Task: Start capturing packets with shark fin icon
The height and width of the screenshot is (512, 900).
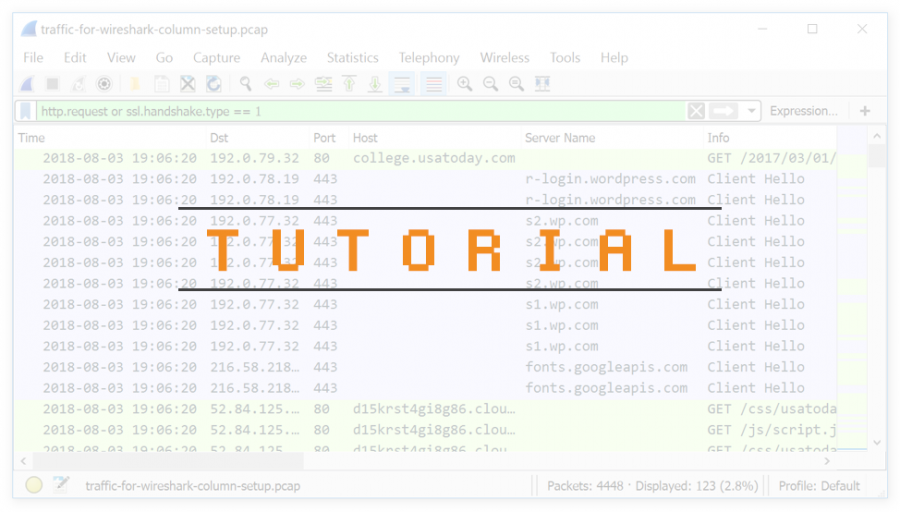Action: 27,84
